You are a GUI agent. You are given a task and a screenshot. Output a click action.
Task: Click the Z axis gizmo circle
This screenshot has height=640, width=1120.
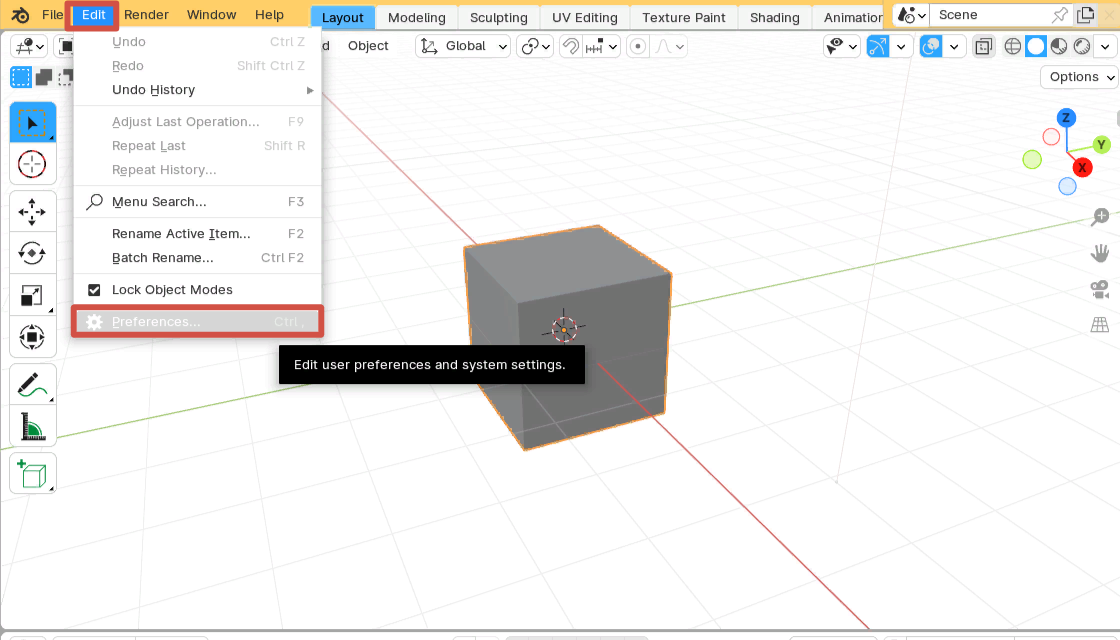1066,118
